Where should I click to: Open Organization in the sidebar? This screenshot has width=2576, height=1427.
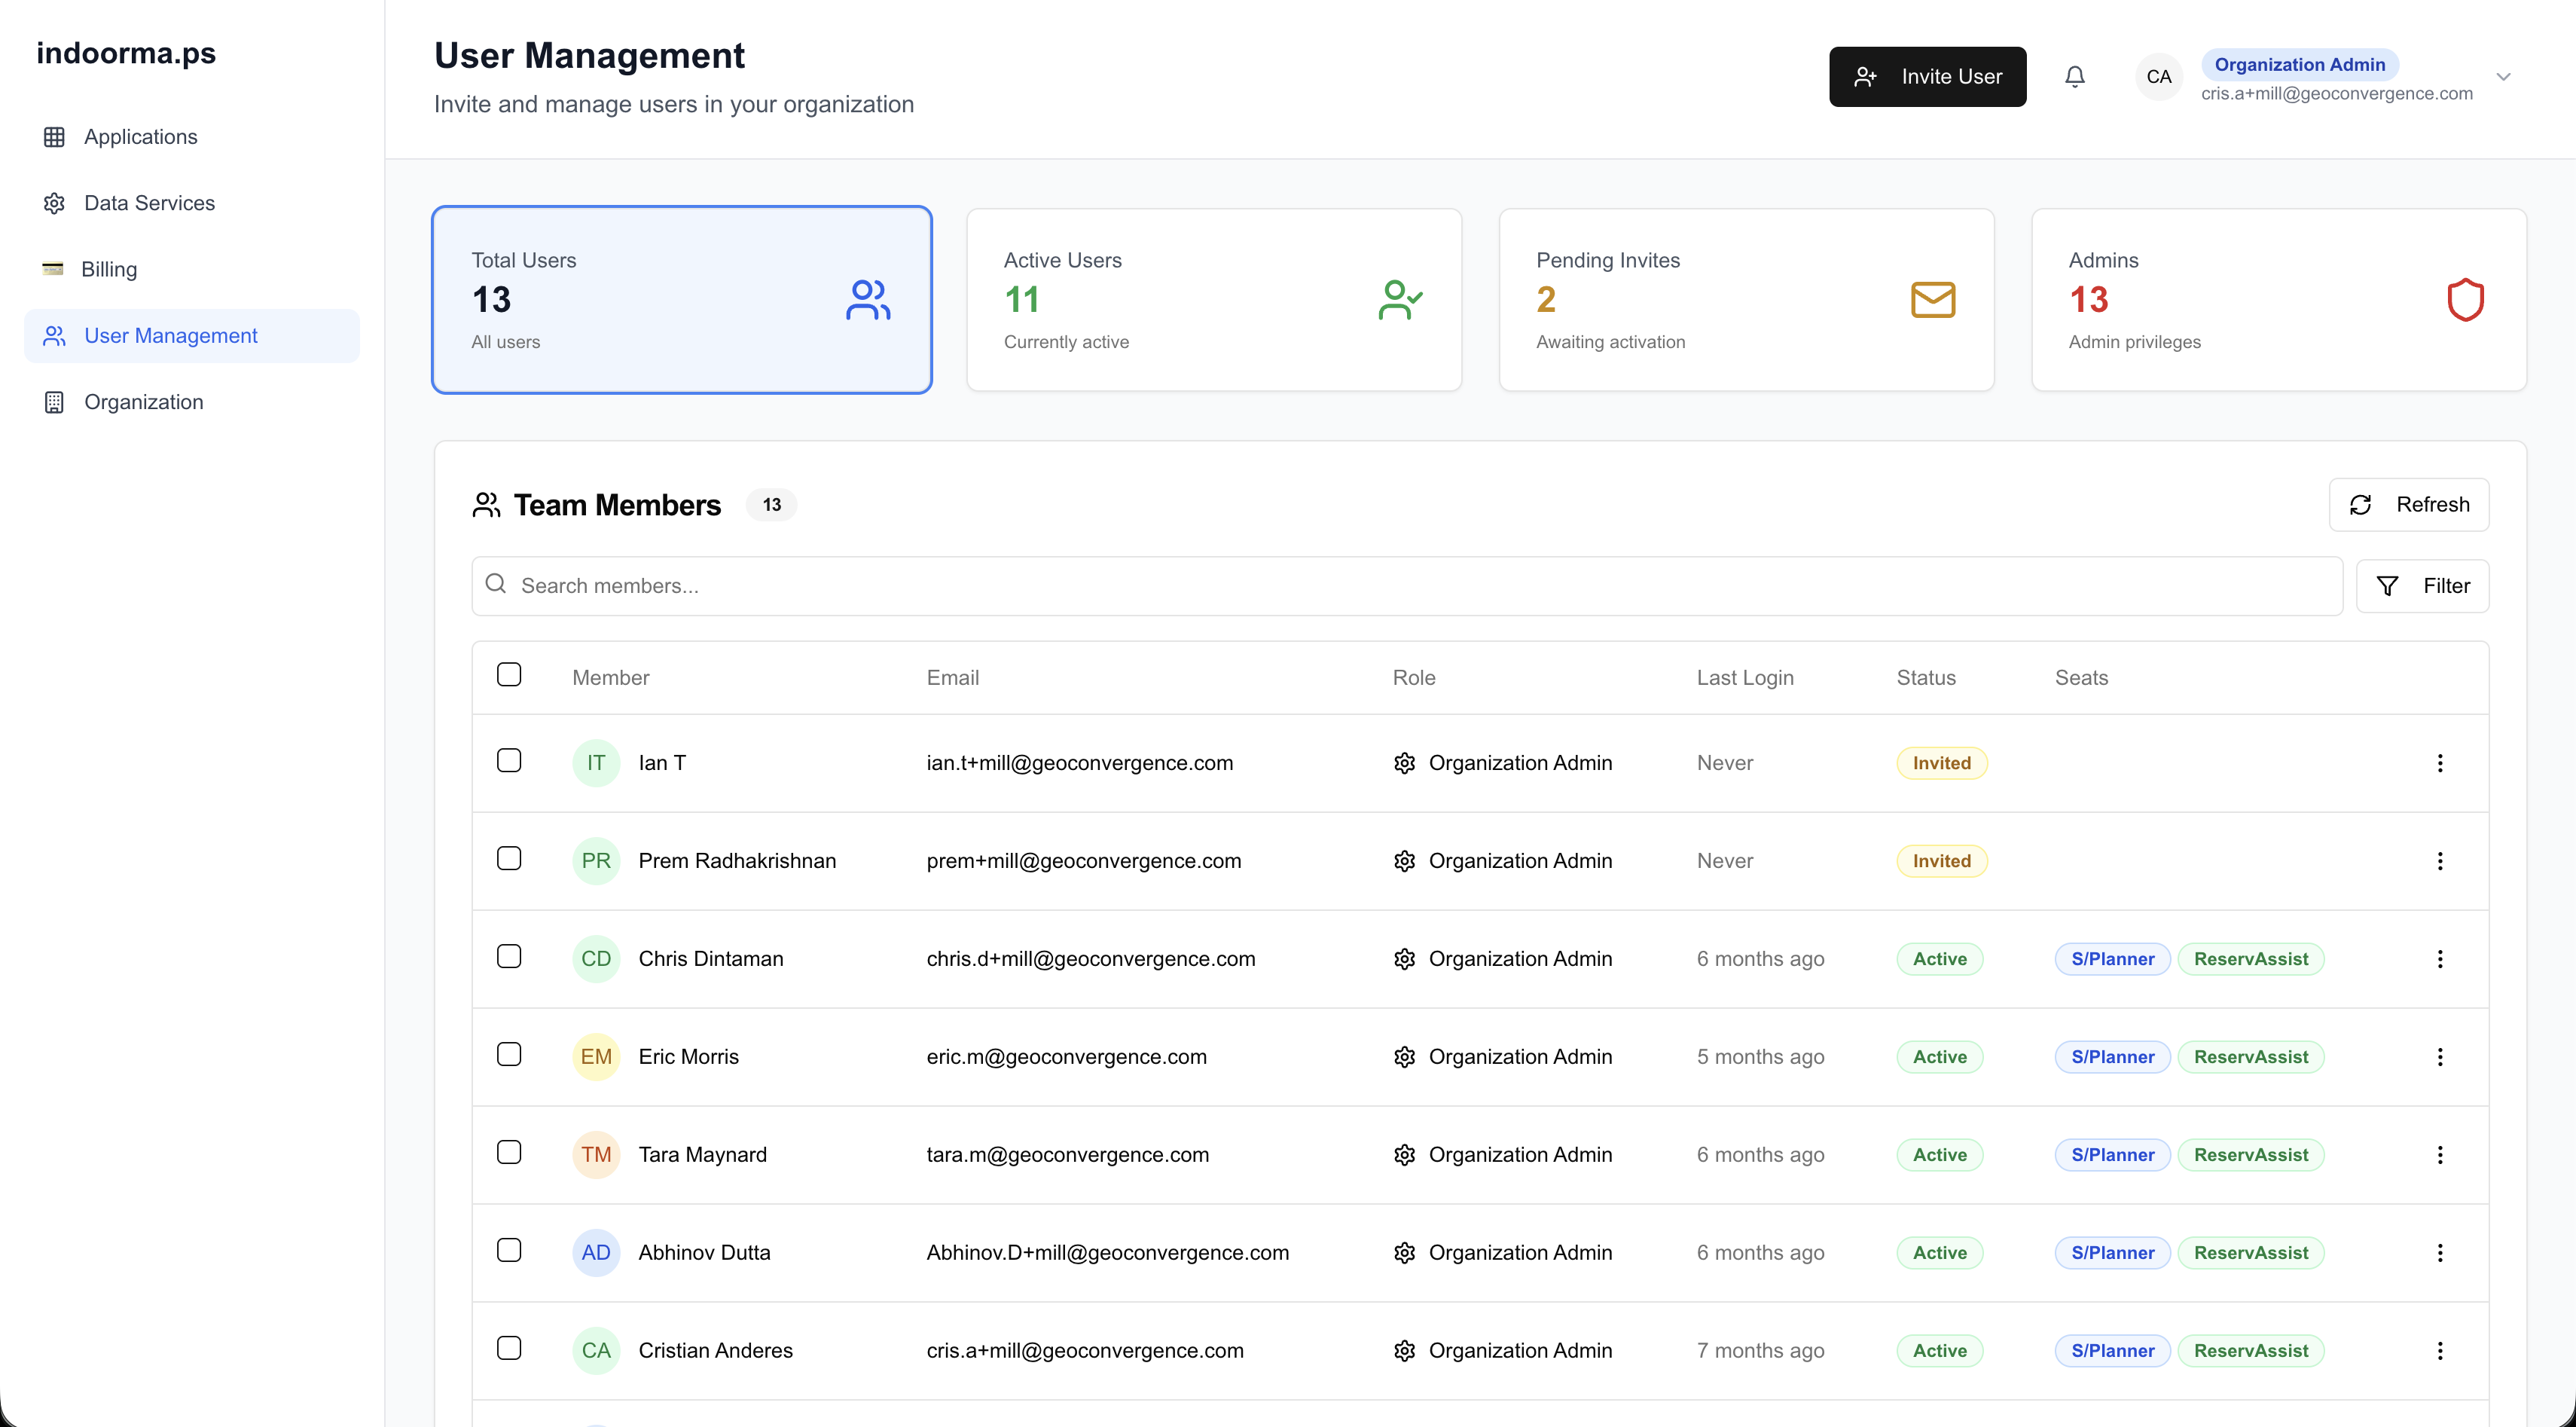tap(192, 402)
